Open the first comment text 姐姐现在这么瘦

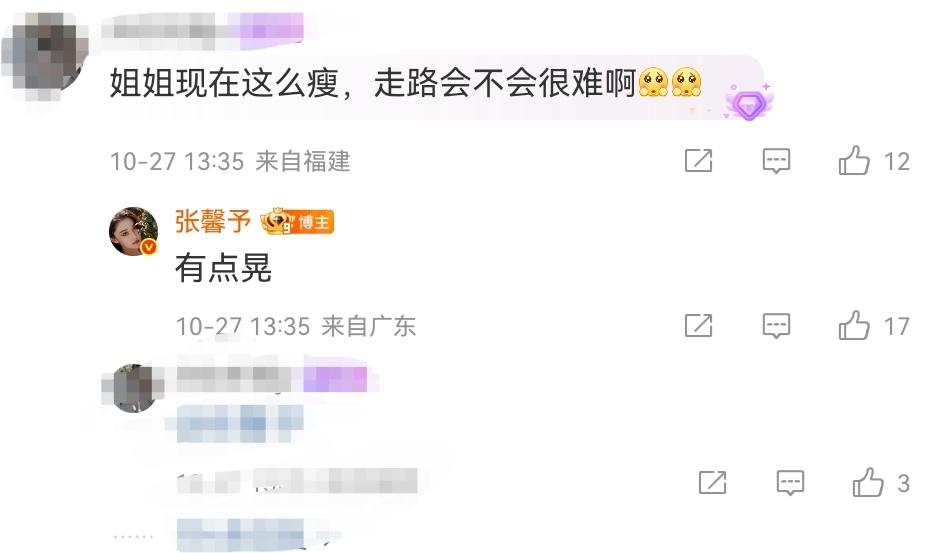point(224,83)
